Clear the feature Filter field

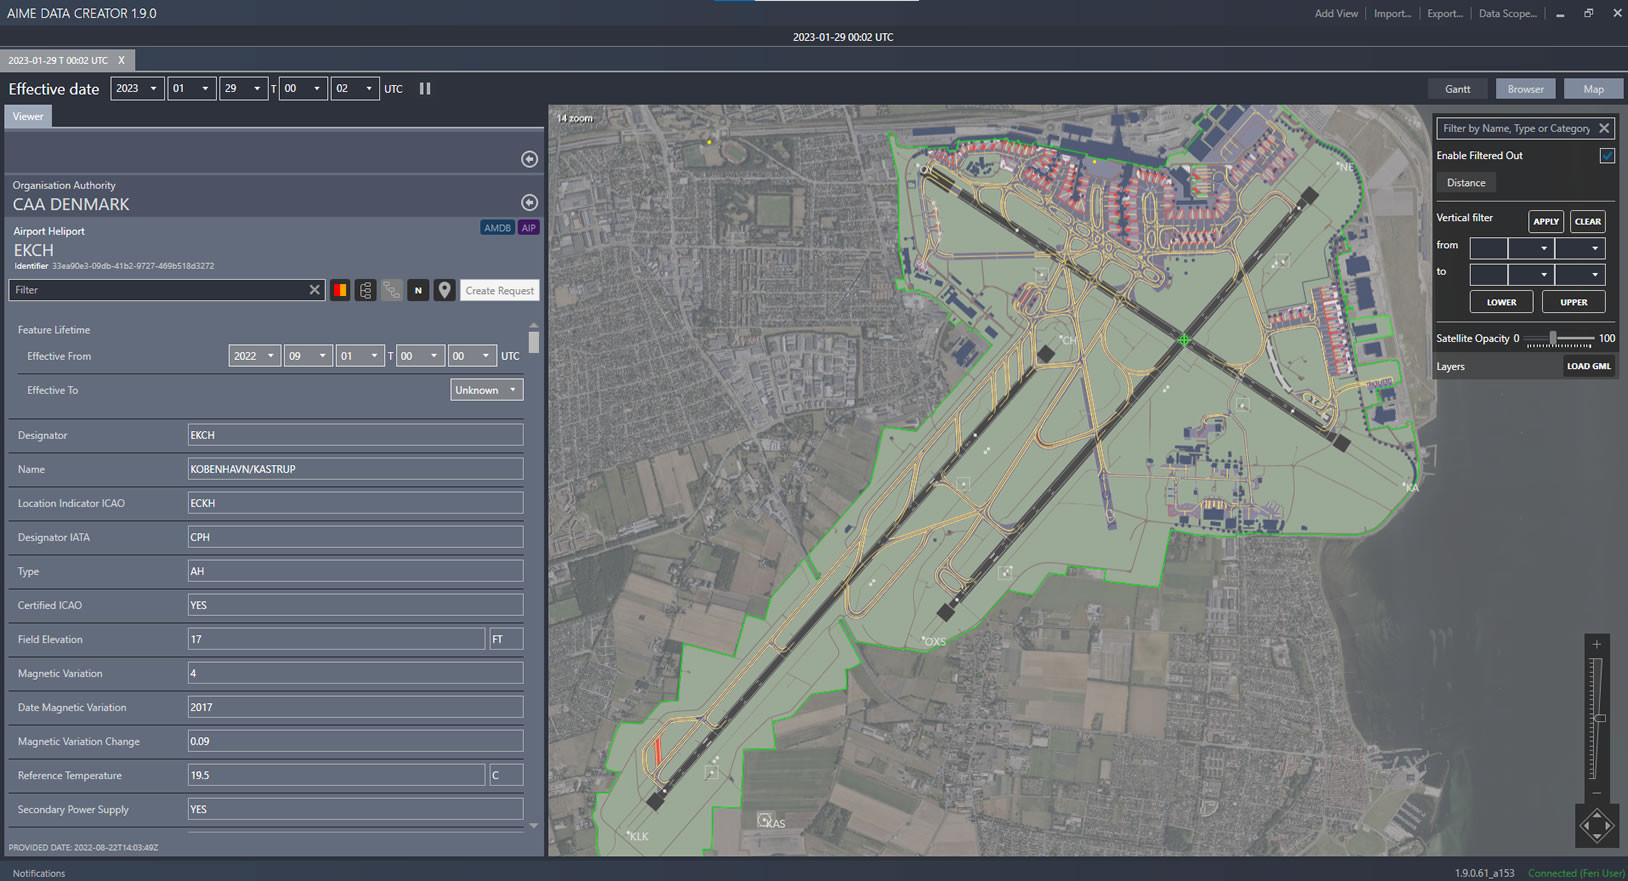314,290
